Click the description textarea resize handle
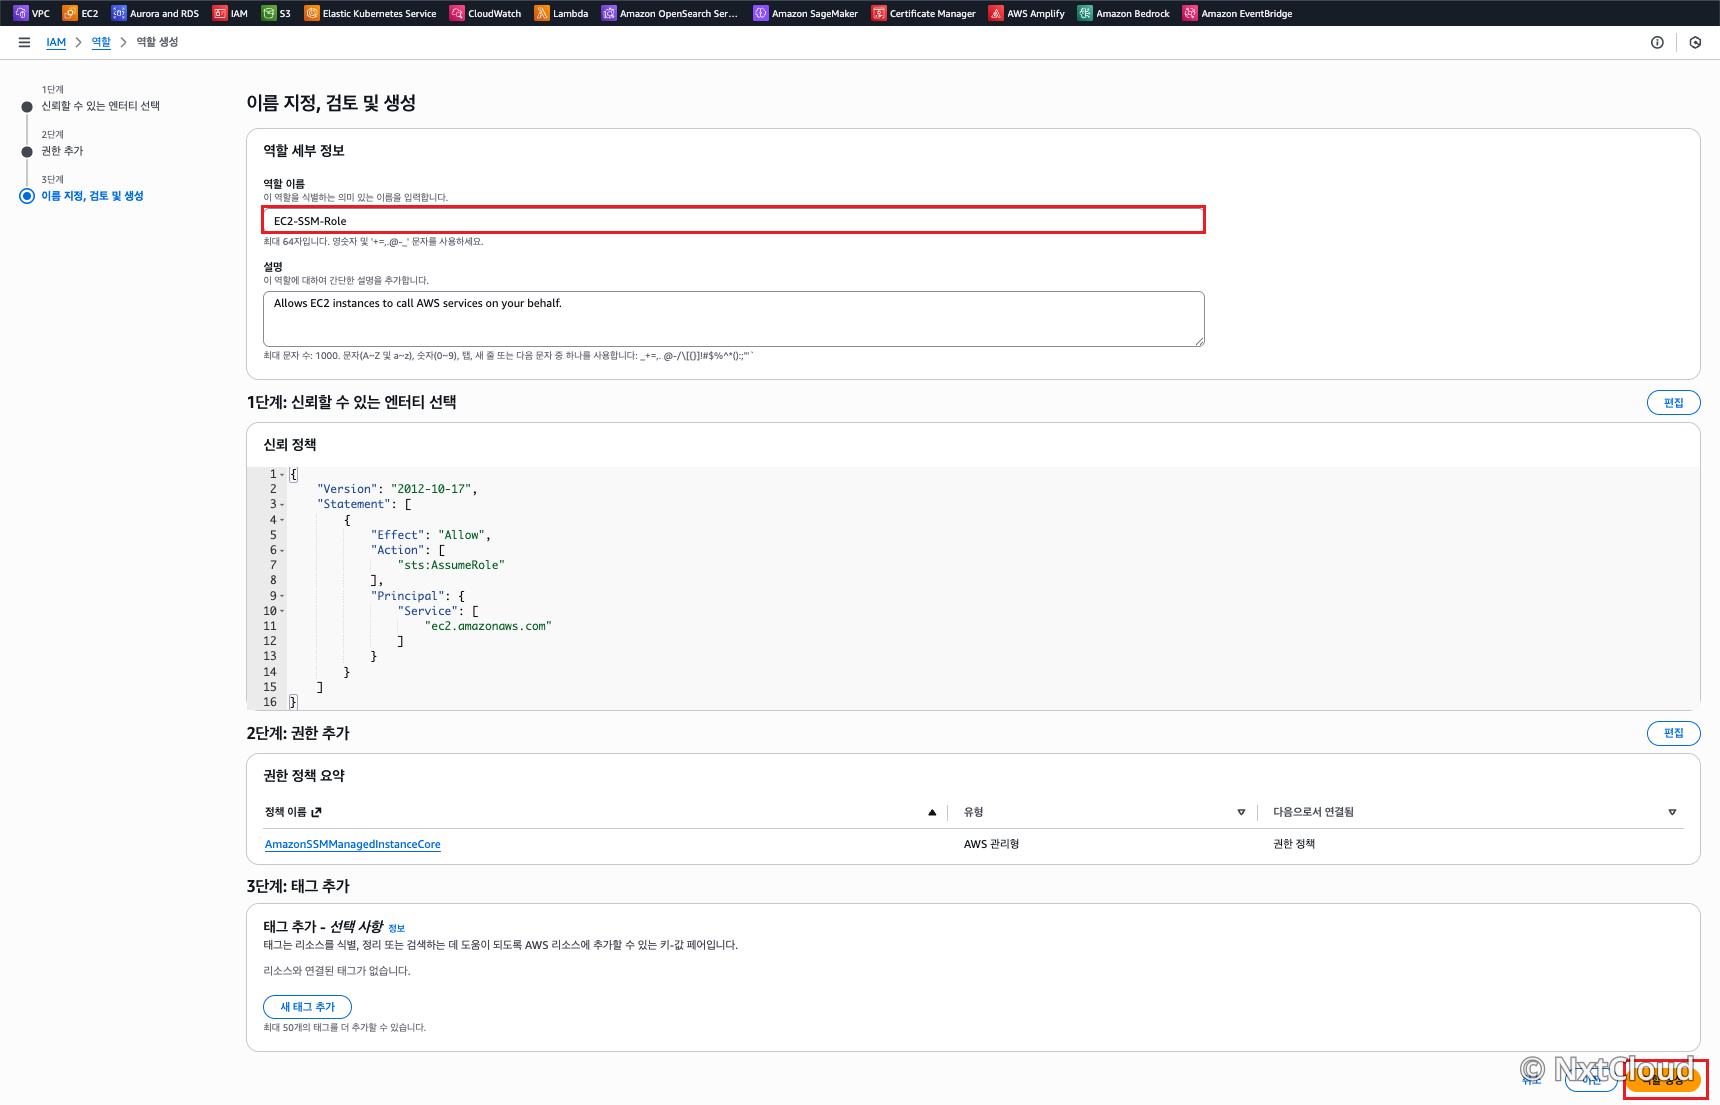Viewport: 1720px width, 1105px height. pyautogui.click(x=1198, y=341)
